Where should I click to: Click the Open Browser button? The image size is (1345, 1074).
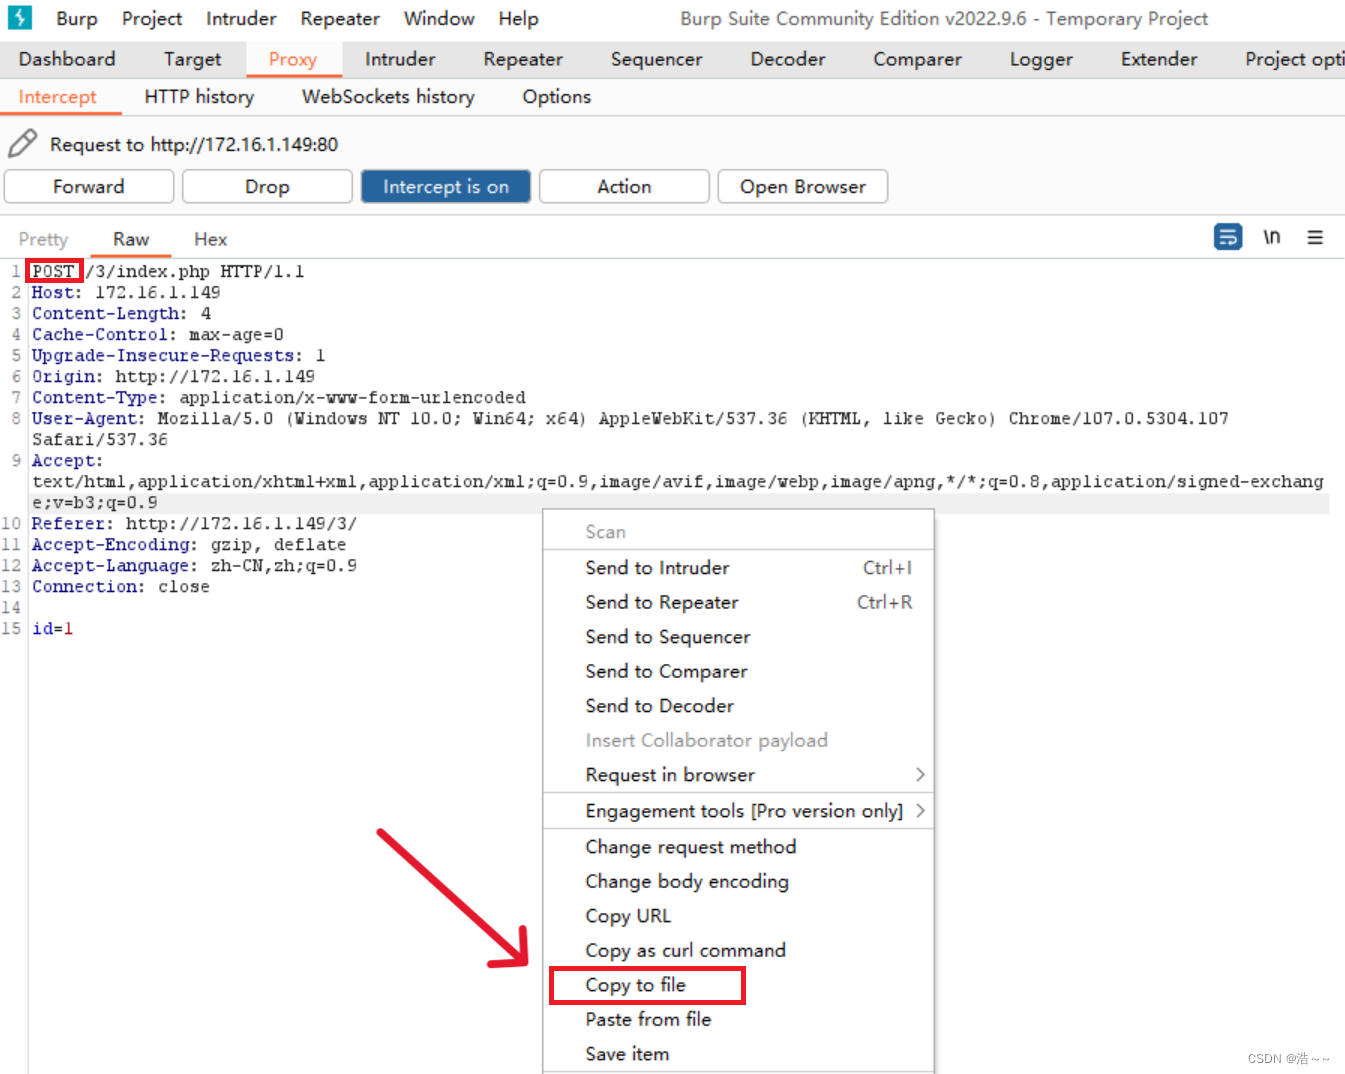click(x=803, y=187)
